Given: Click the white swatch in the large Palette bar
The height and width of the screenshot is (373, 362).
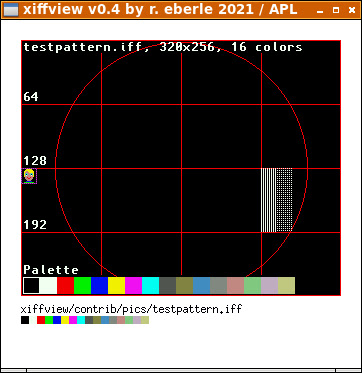Looking at the screenshot, I should click(x=48, y=286).
